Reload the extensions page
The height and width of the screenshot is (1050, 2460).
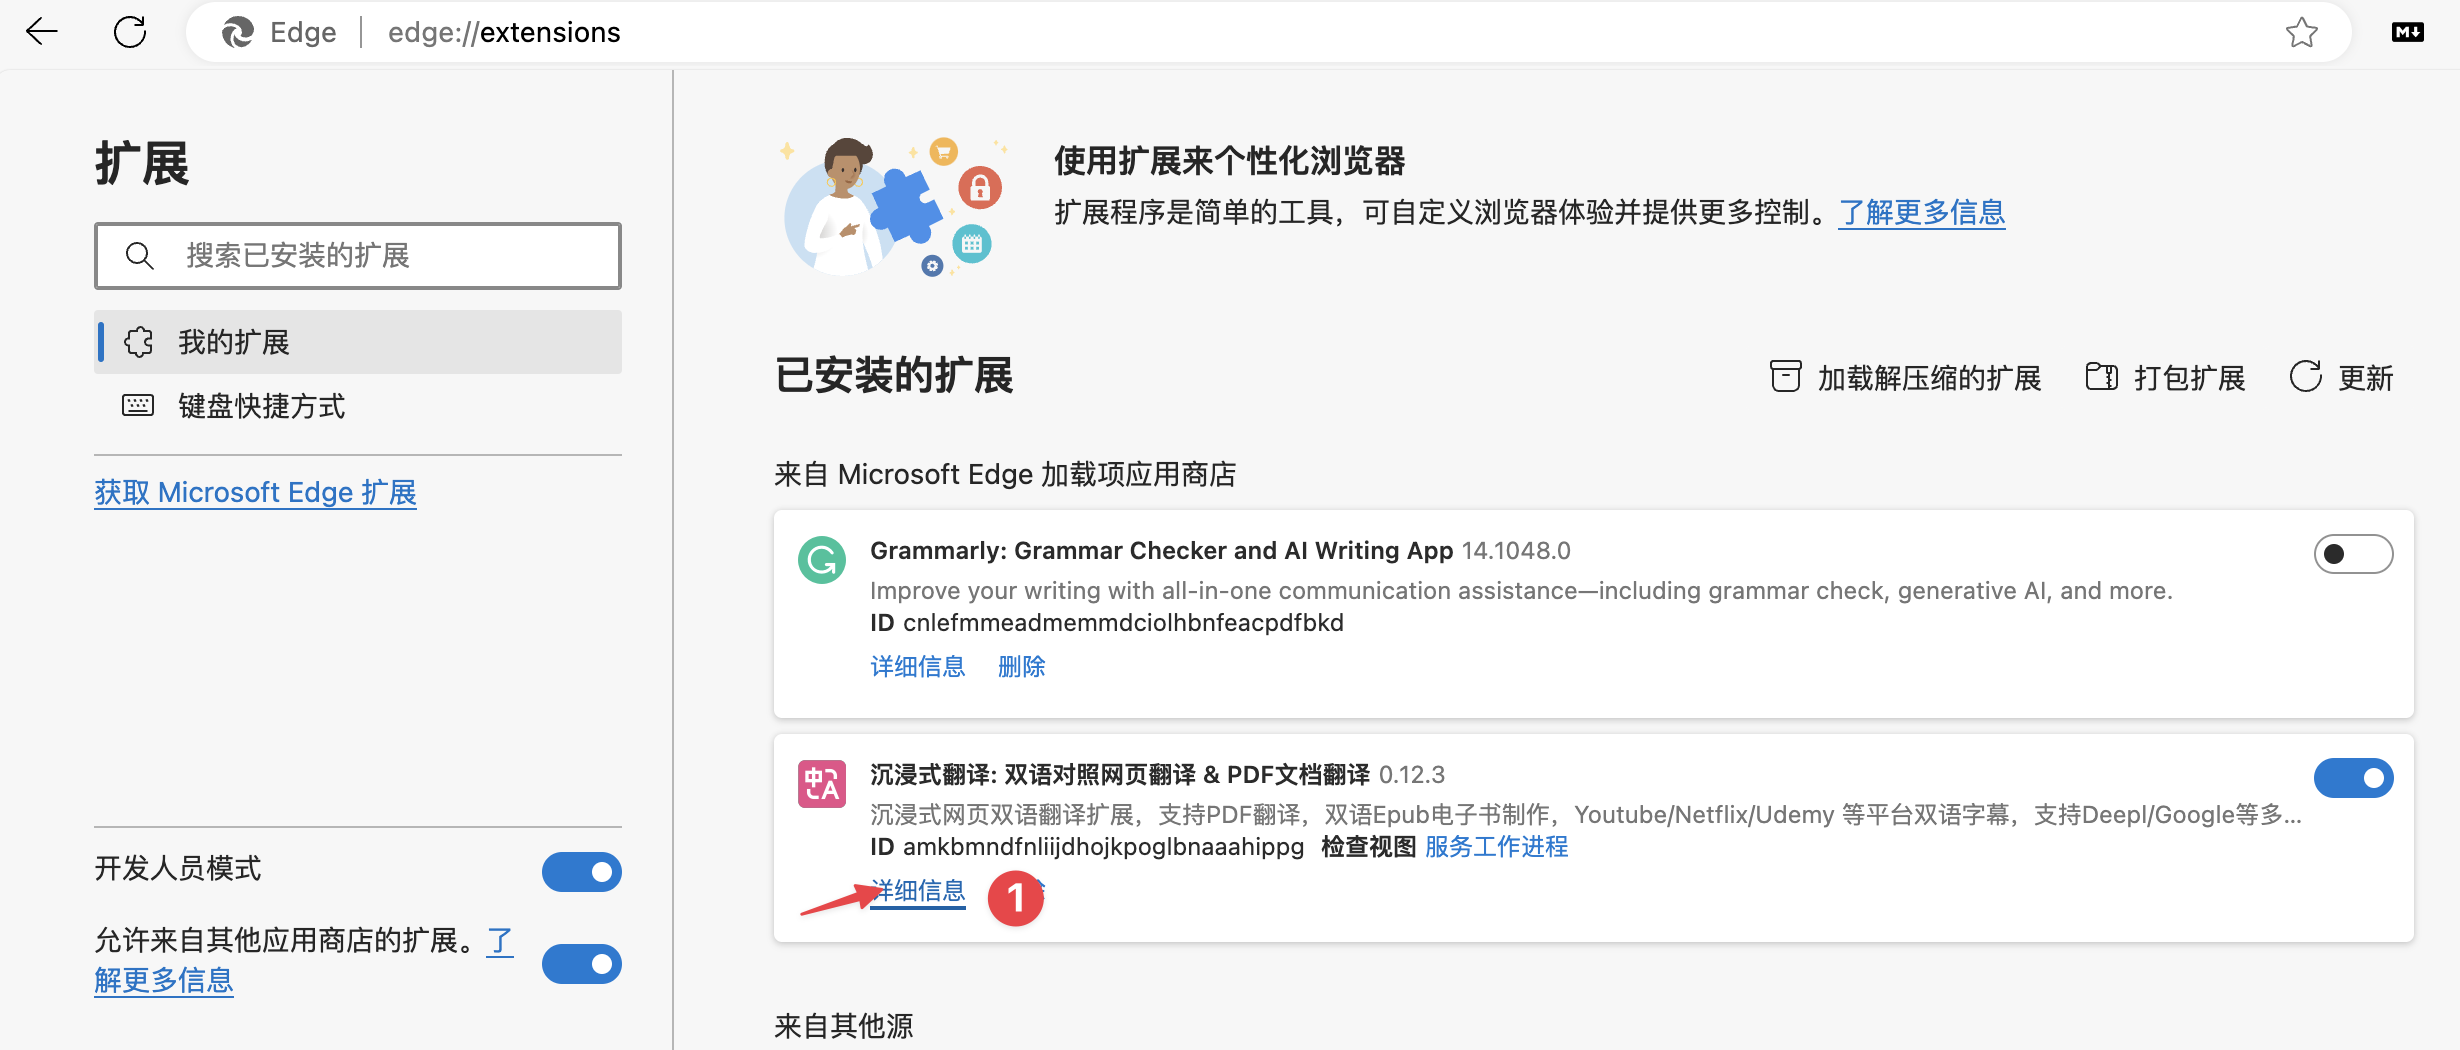click(130, 32)
